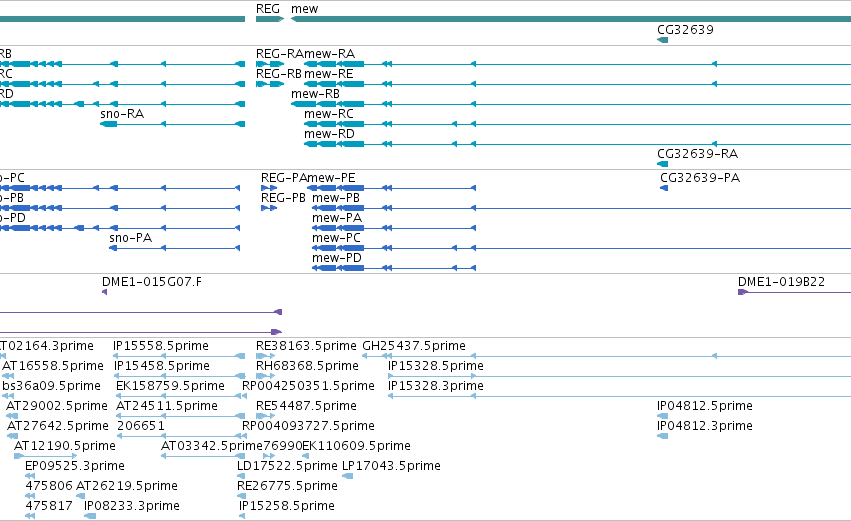Select protein mew-PE
This screenshot has height=521, width=851.
point(331,178)
